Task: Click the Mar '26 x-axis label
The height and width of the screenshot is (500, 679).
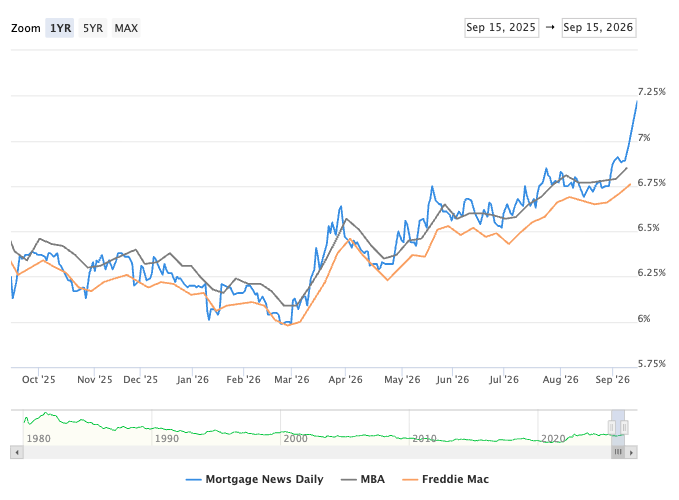Action: (x=291, y=380)
